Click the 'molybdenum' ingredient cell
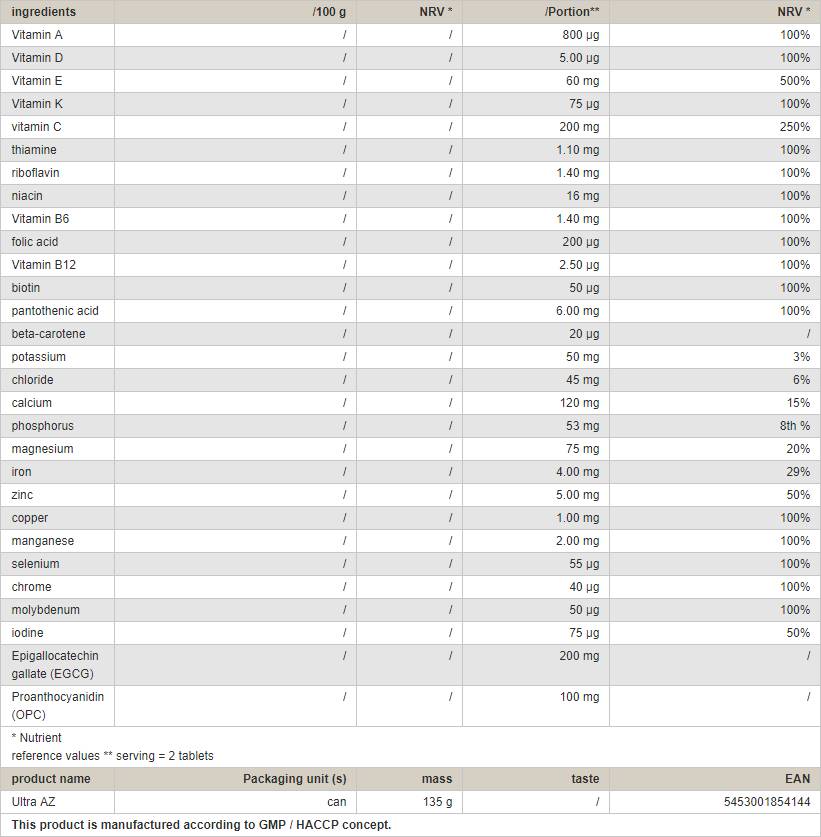821x837 pixels. click(x=46, y=610)
